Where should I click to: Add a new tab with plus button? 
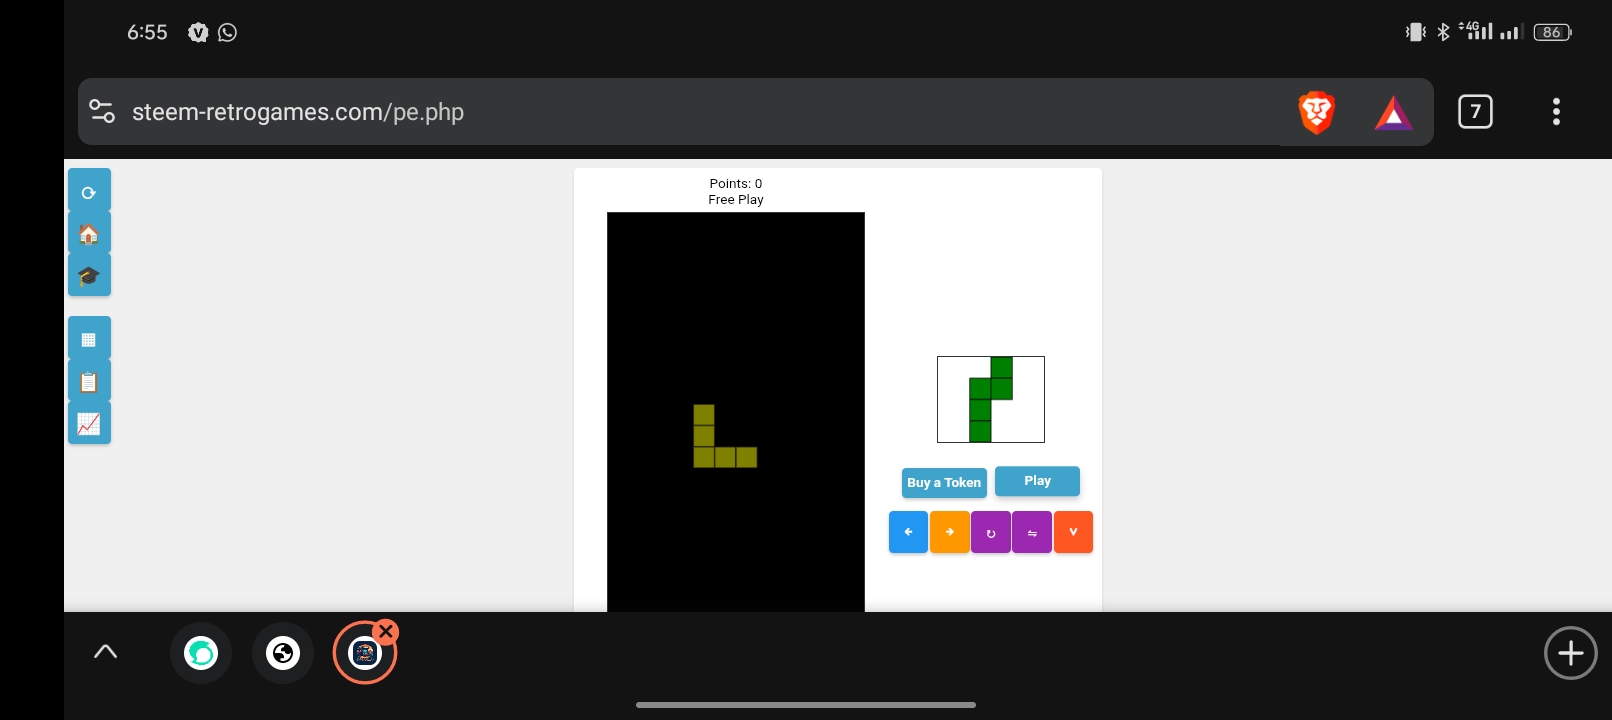[x=1570, y=653]
